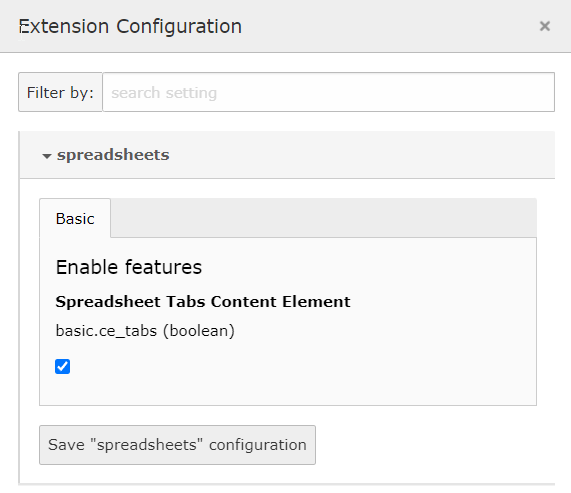The height and width of the screenshot is (493, 571).
Task: Close the Extension Configuration dialog
Action: pos(544,26)
